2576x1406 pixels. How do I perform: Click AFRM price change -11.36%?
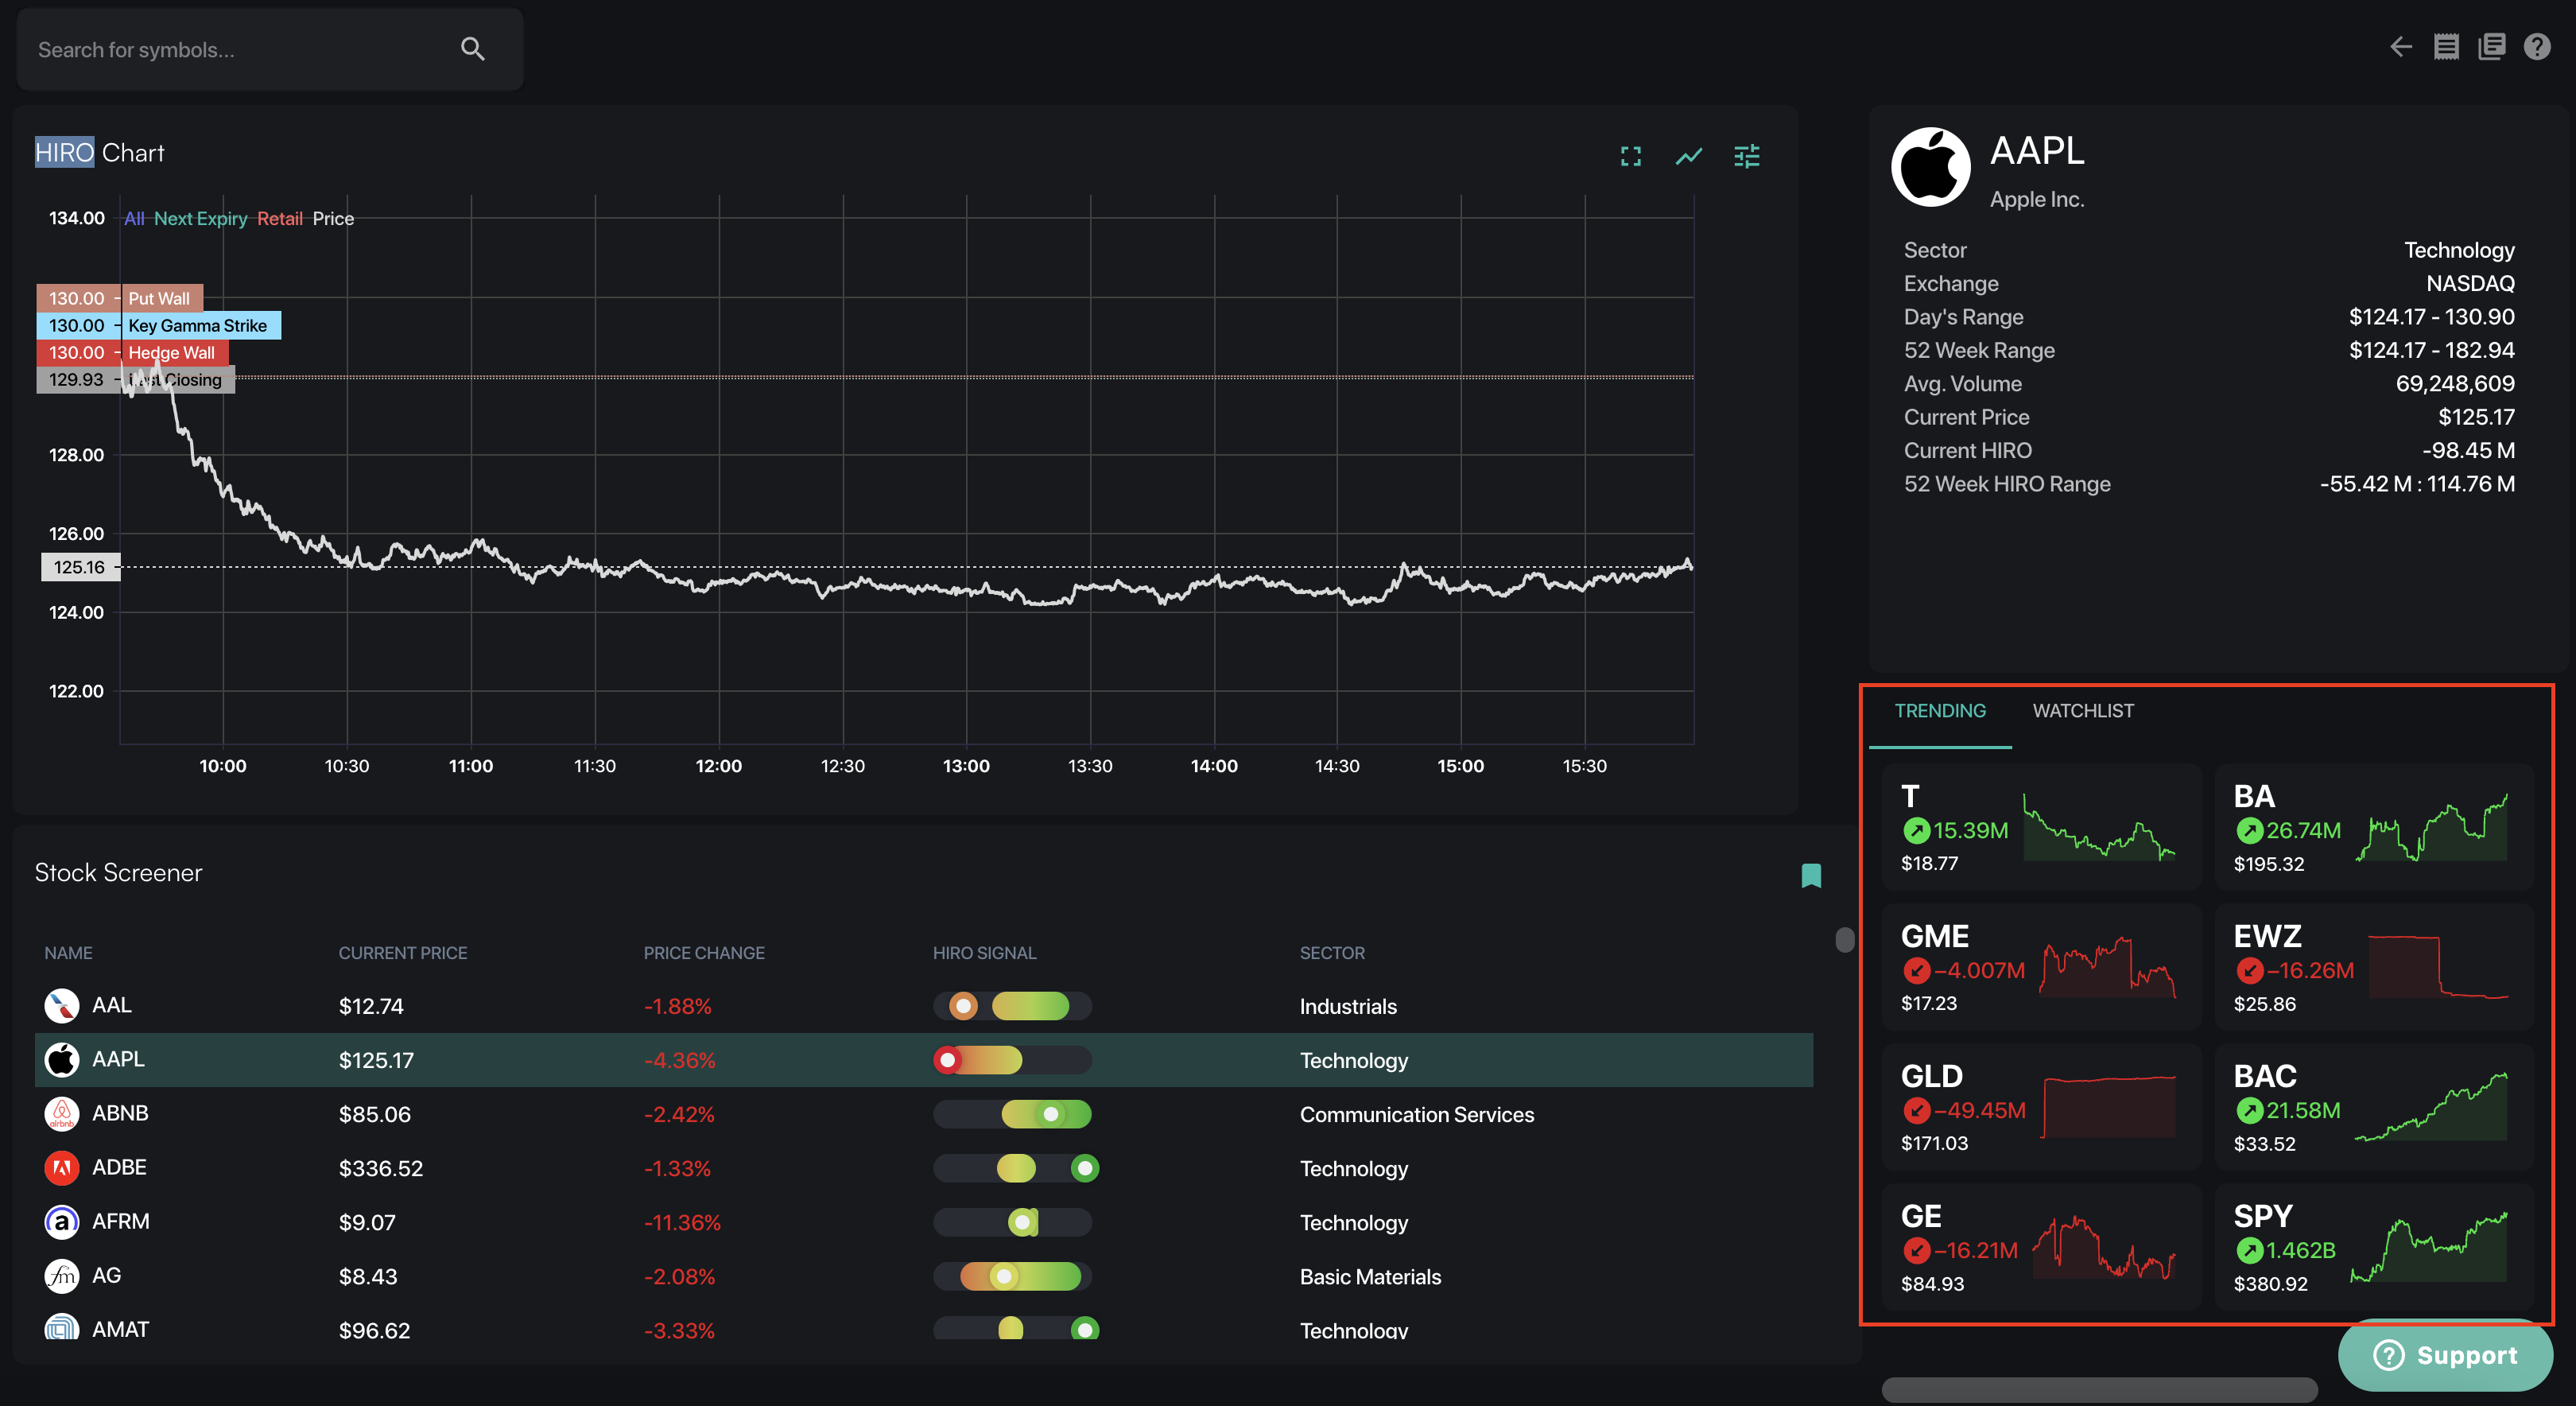click(682, 1222)
